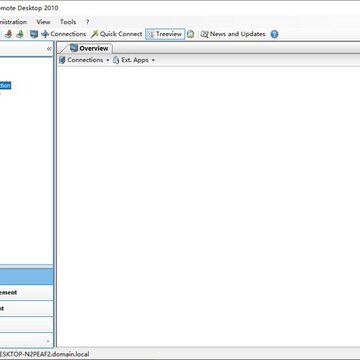This screenshot has width=360, height=360.
Task: Toggle the Treeview panel button
Action: [x=165, y=34]
